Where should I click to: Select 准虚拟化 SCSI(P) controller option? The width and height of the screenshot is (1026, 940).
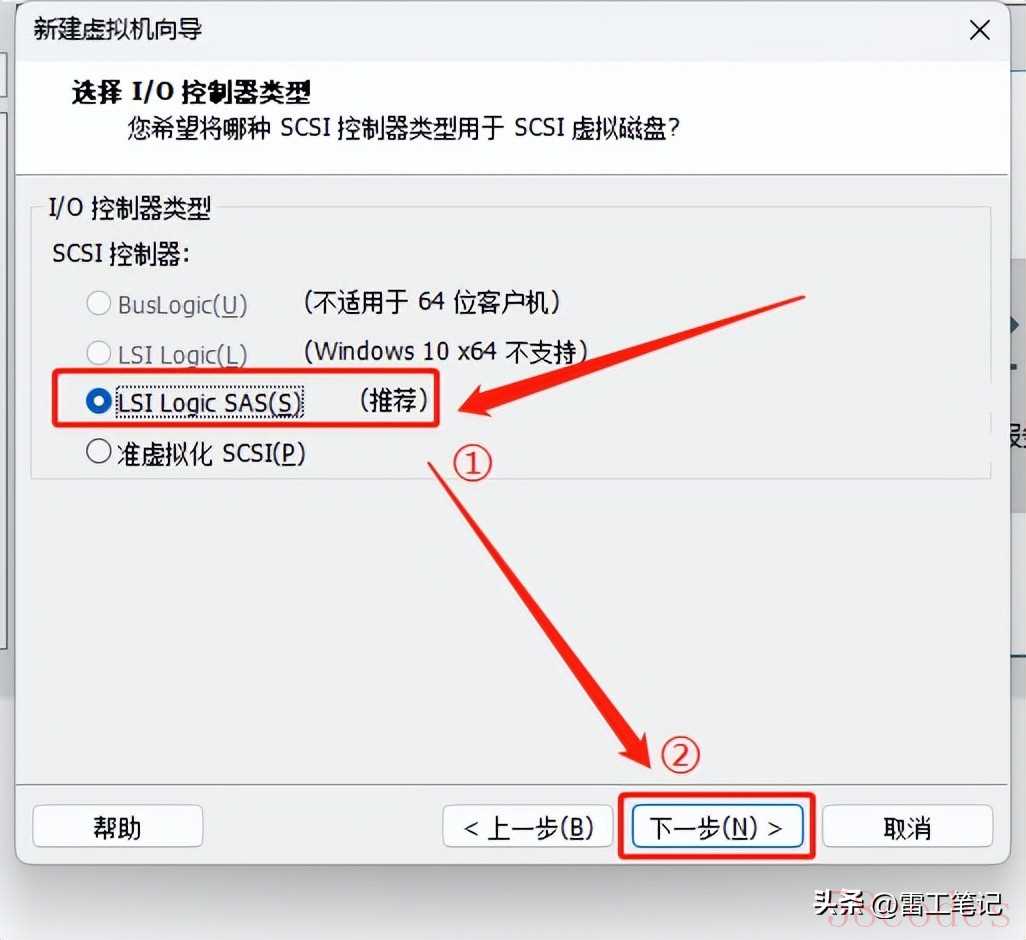pyautogui.click(x=196, y=453)
